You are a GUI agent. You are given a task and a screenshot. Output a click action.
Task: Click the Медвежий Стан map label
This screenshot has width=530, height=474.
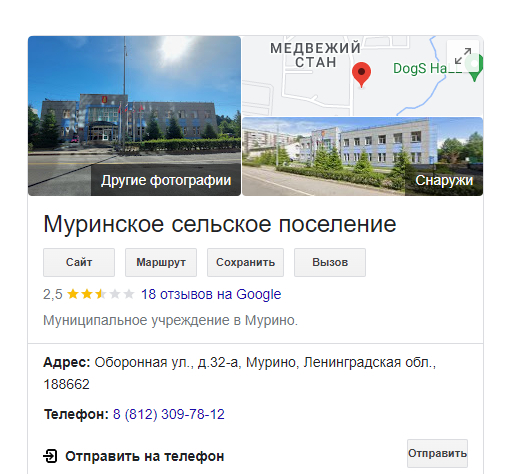(315, 55)
